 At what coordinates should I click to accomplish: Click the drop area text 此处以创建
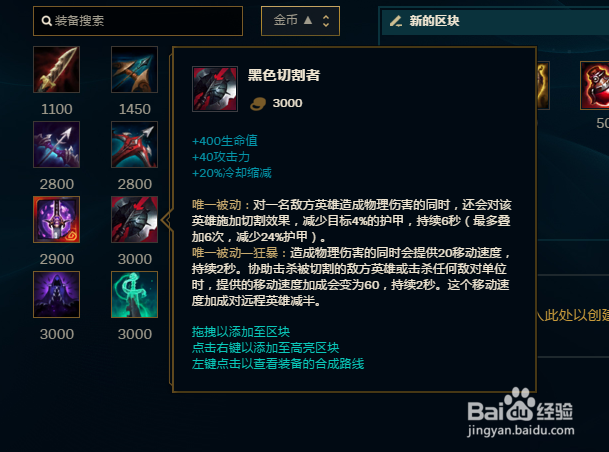tap(576, 315)
